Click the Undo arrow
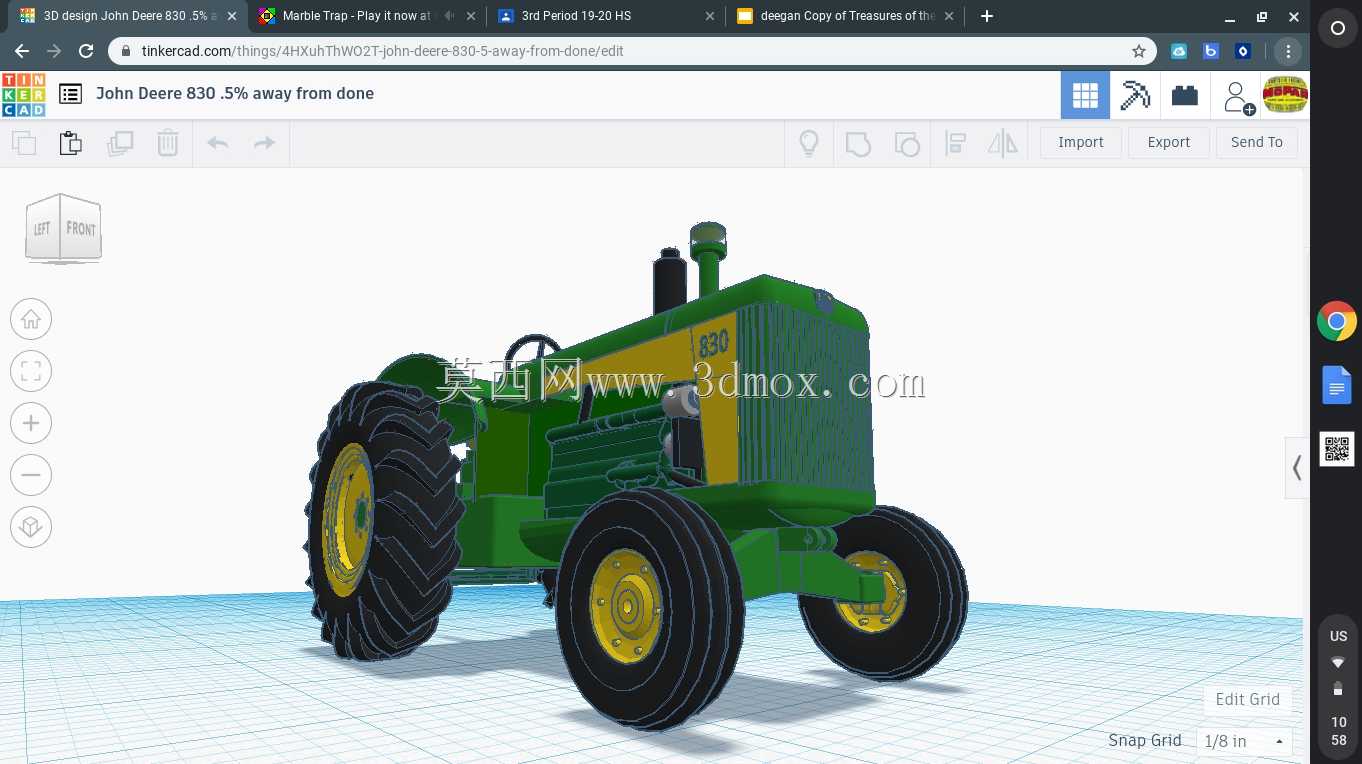The image size is (1362, 764). pyautogui.click(x=218, y=143)
